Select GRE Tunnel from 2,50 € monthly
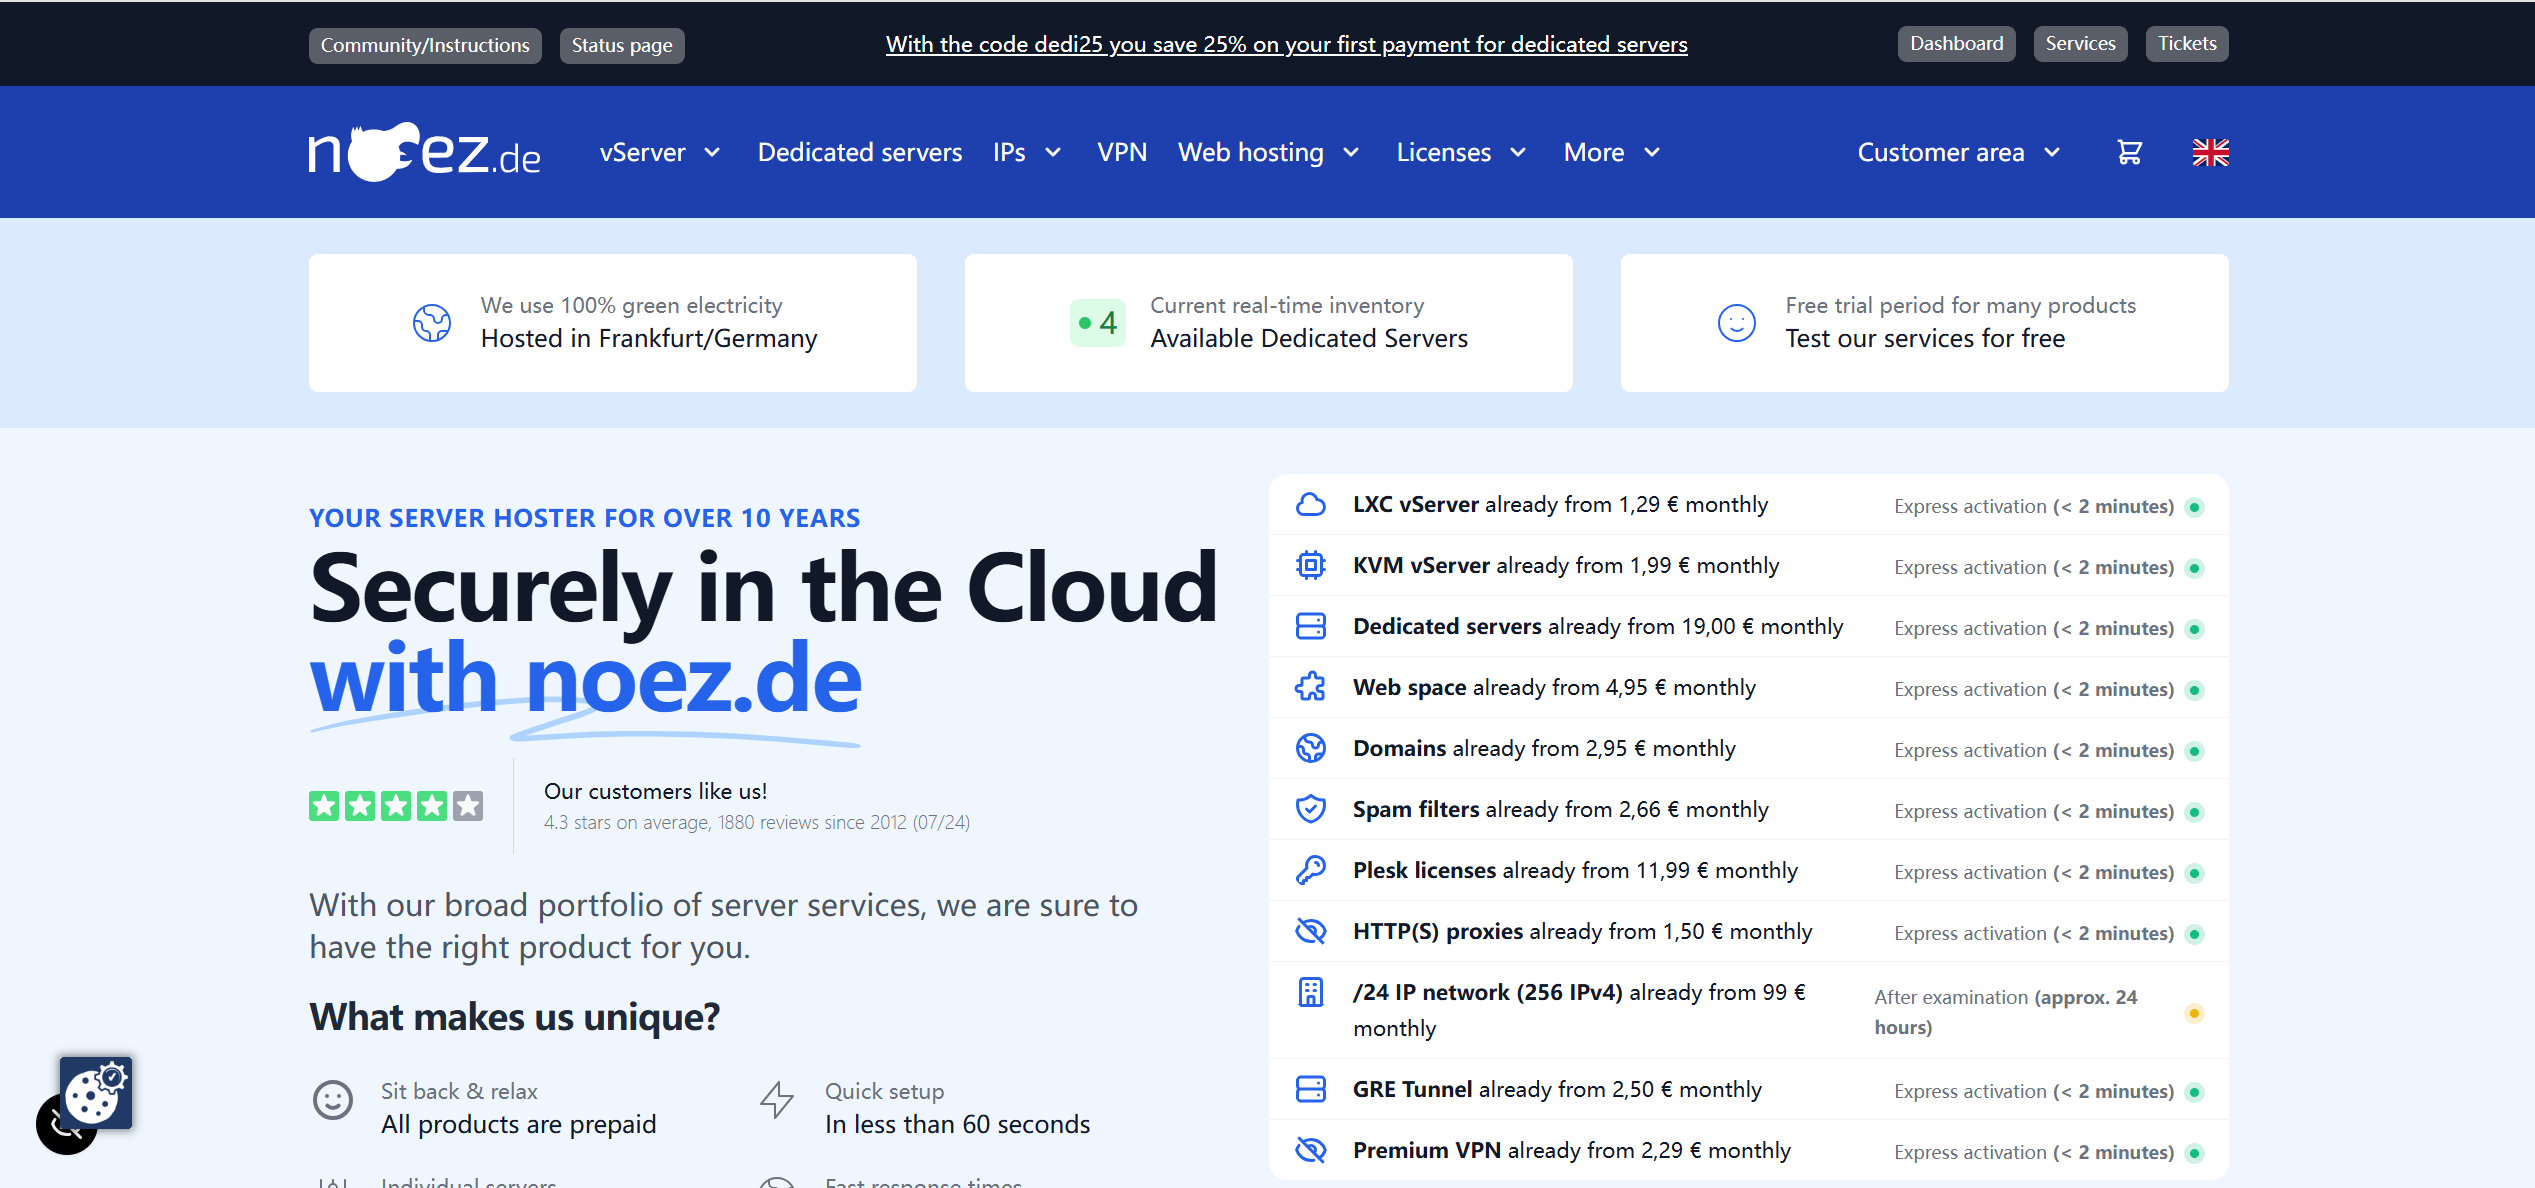 (1749, 1090)
